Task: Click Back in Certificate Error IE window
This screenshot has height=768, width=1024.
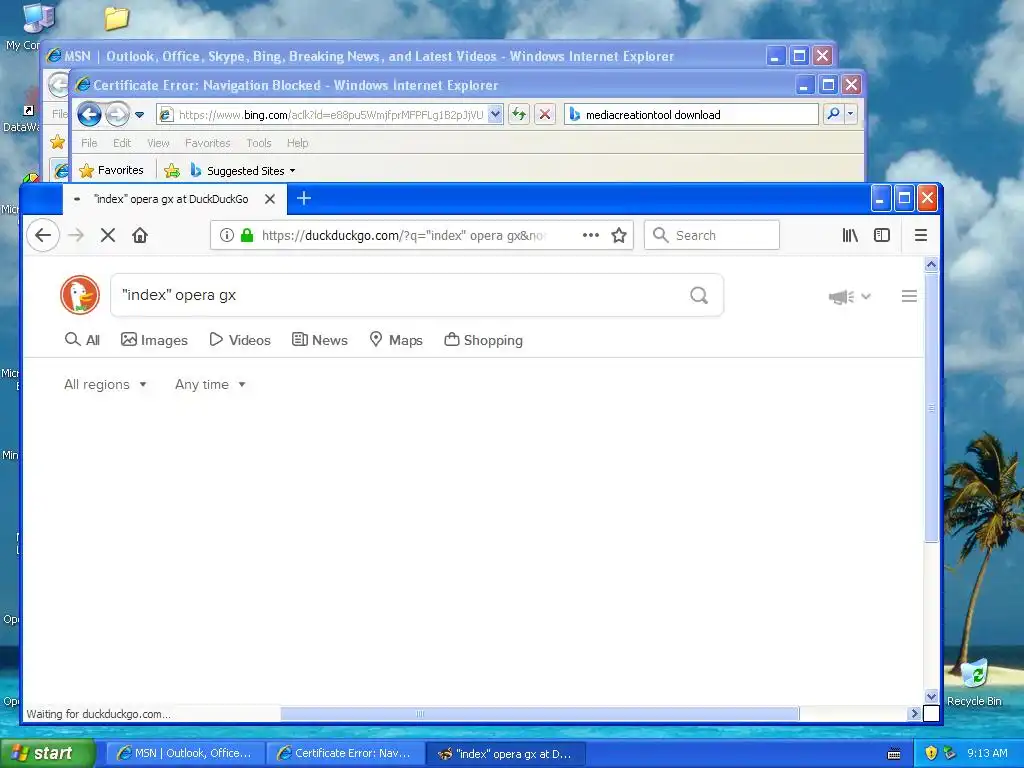Action: 89,114
